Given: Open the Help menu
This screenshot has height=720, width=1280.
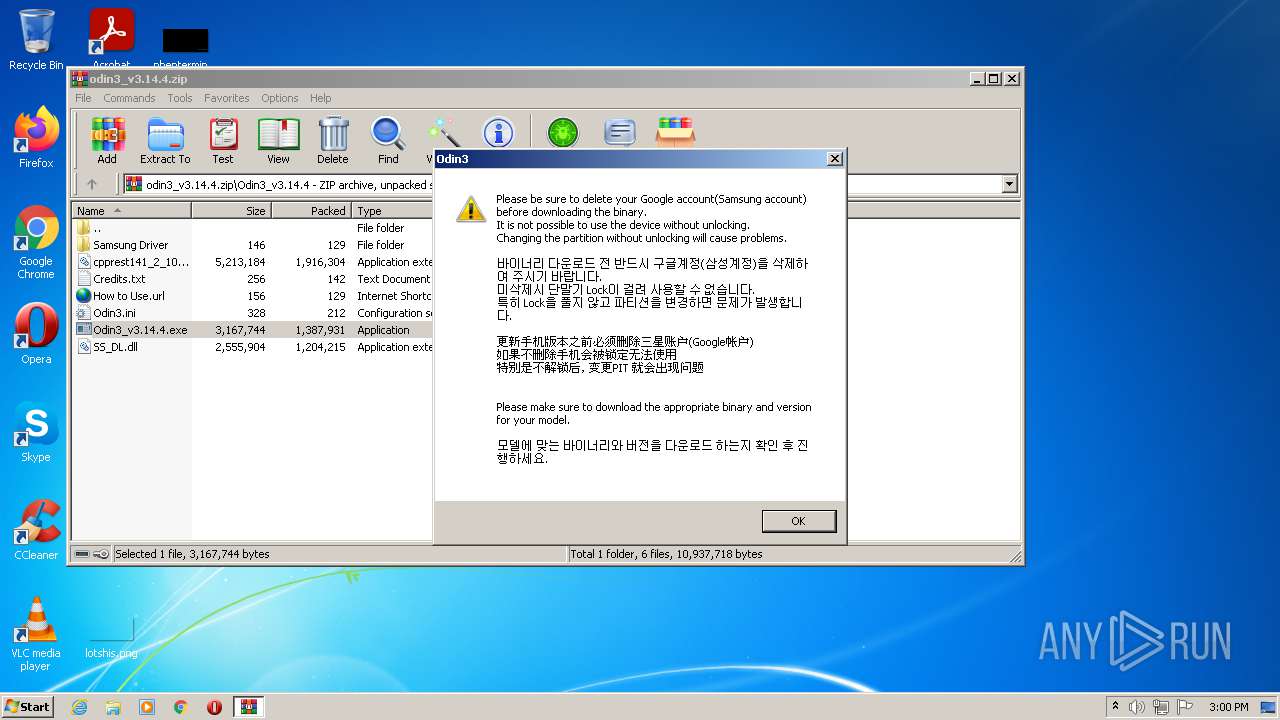Looking at the screenshot, I should click(320, 98).
